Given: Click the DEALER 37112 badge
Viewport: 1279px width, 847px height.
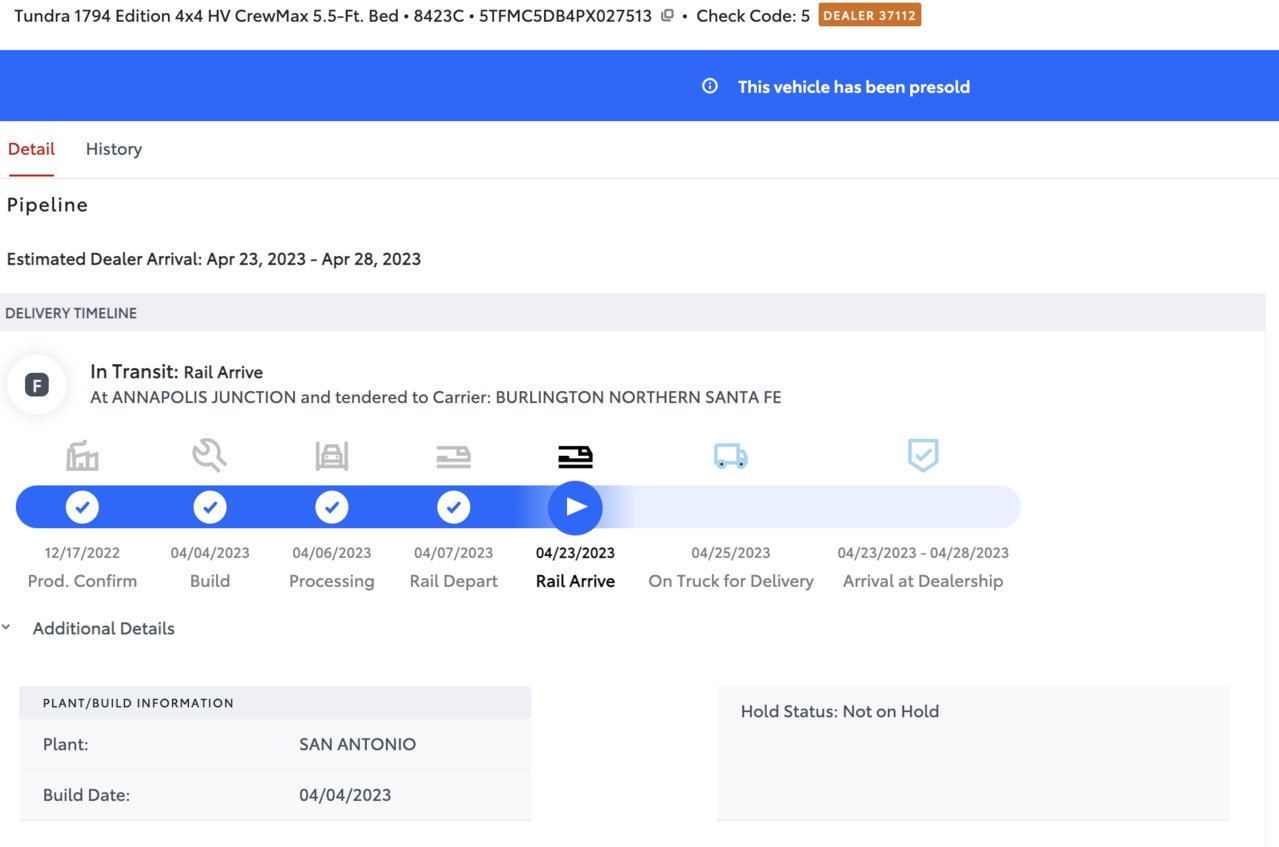Looking at the screenshot, I should [x=869, y=15].
